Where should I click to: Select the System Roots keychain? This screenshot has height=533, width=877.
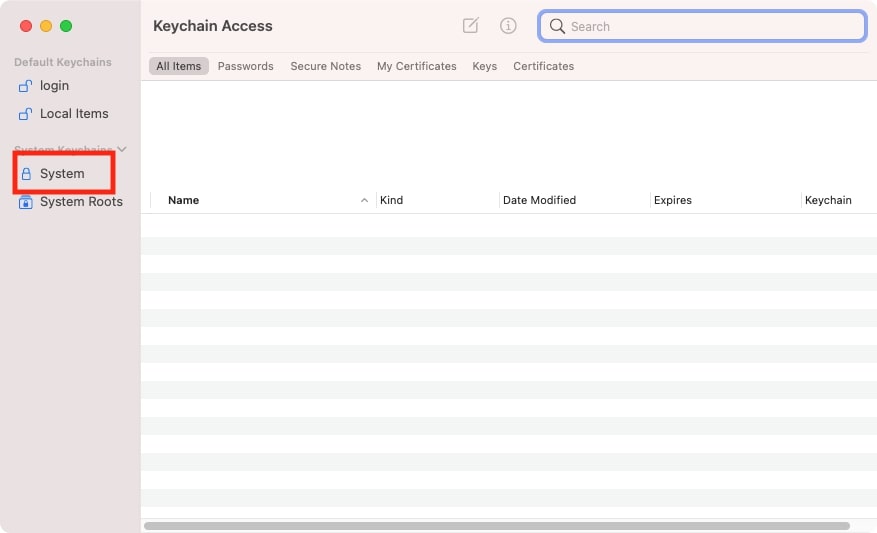[70, 201]
